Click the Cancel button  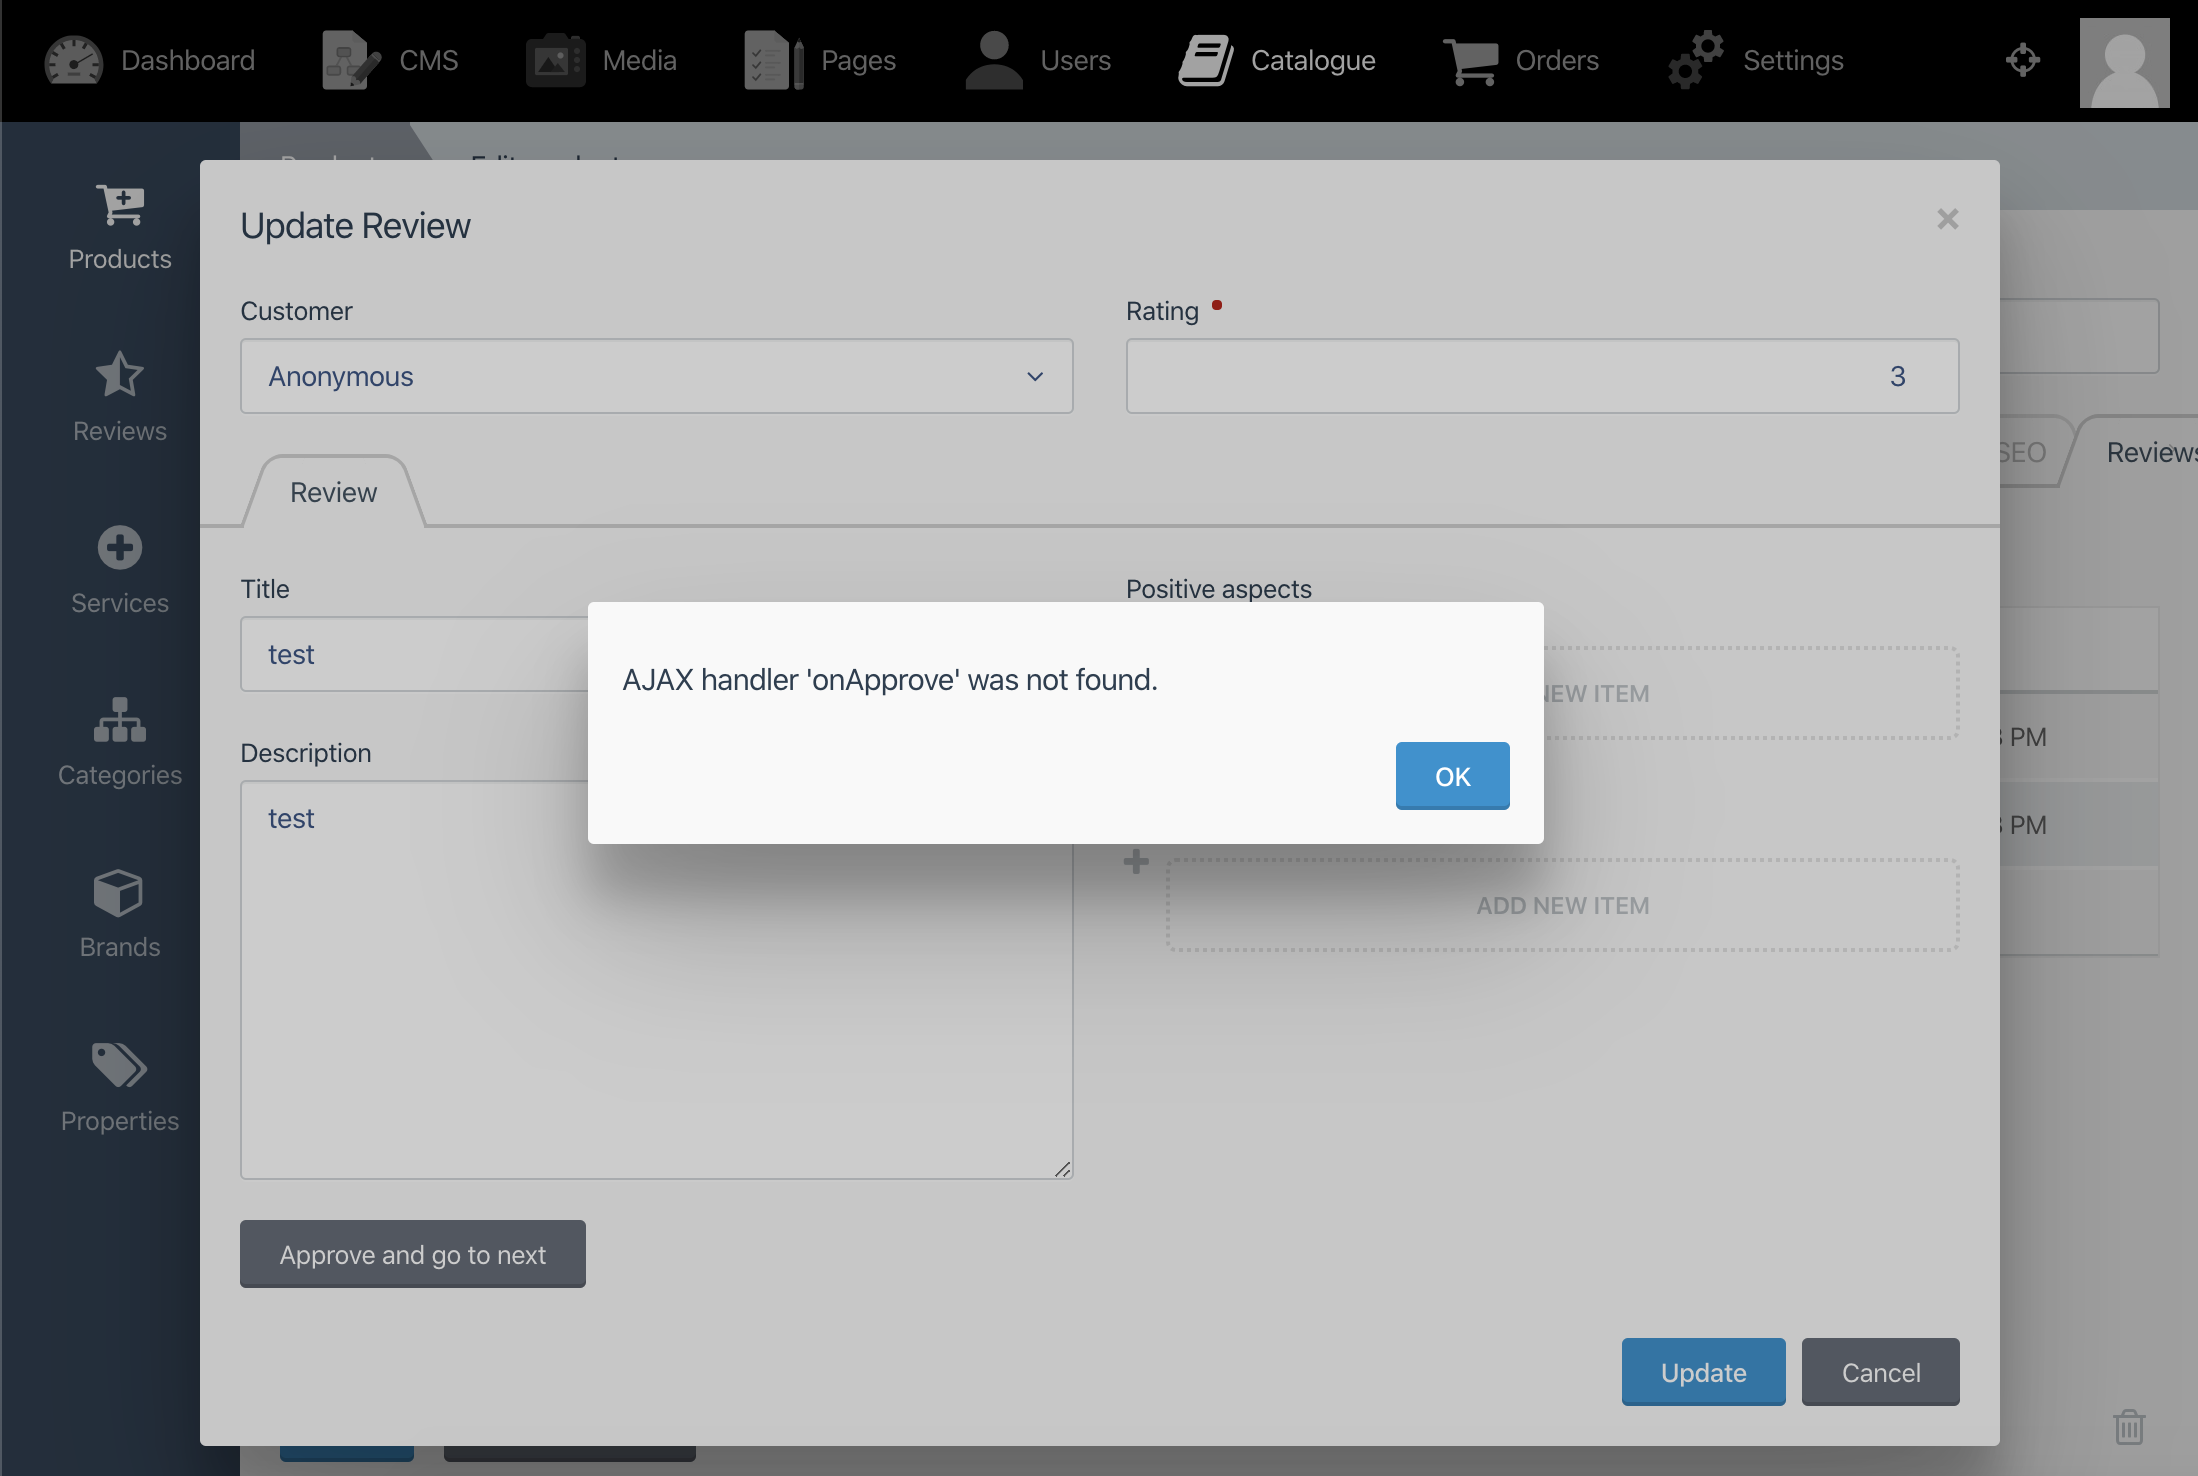point(1880,1372)
